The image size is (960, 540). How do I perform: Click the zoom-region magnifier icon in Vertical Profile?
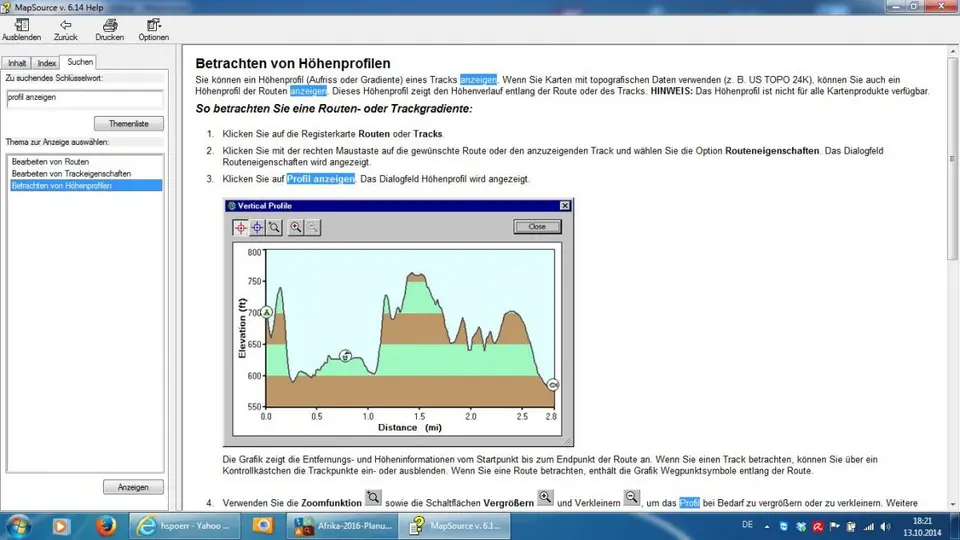[274, 228]
